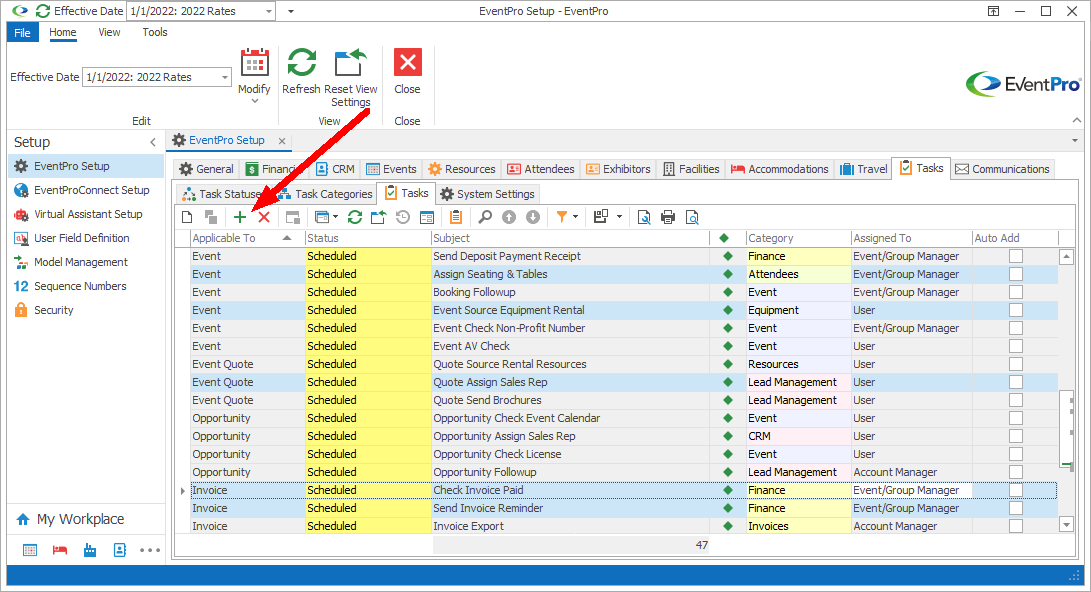This screenshot has width=1091, height=592.
Task: Tick Auto Add for Send Deposit Payment Receipt
Action: point(1016,256)
